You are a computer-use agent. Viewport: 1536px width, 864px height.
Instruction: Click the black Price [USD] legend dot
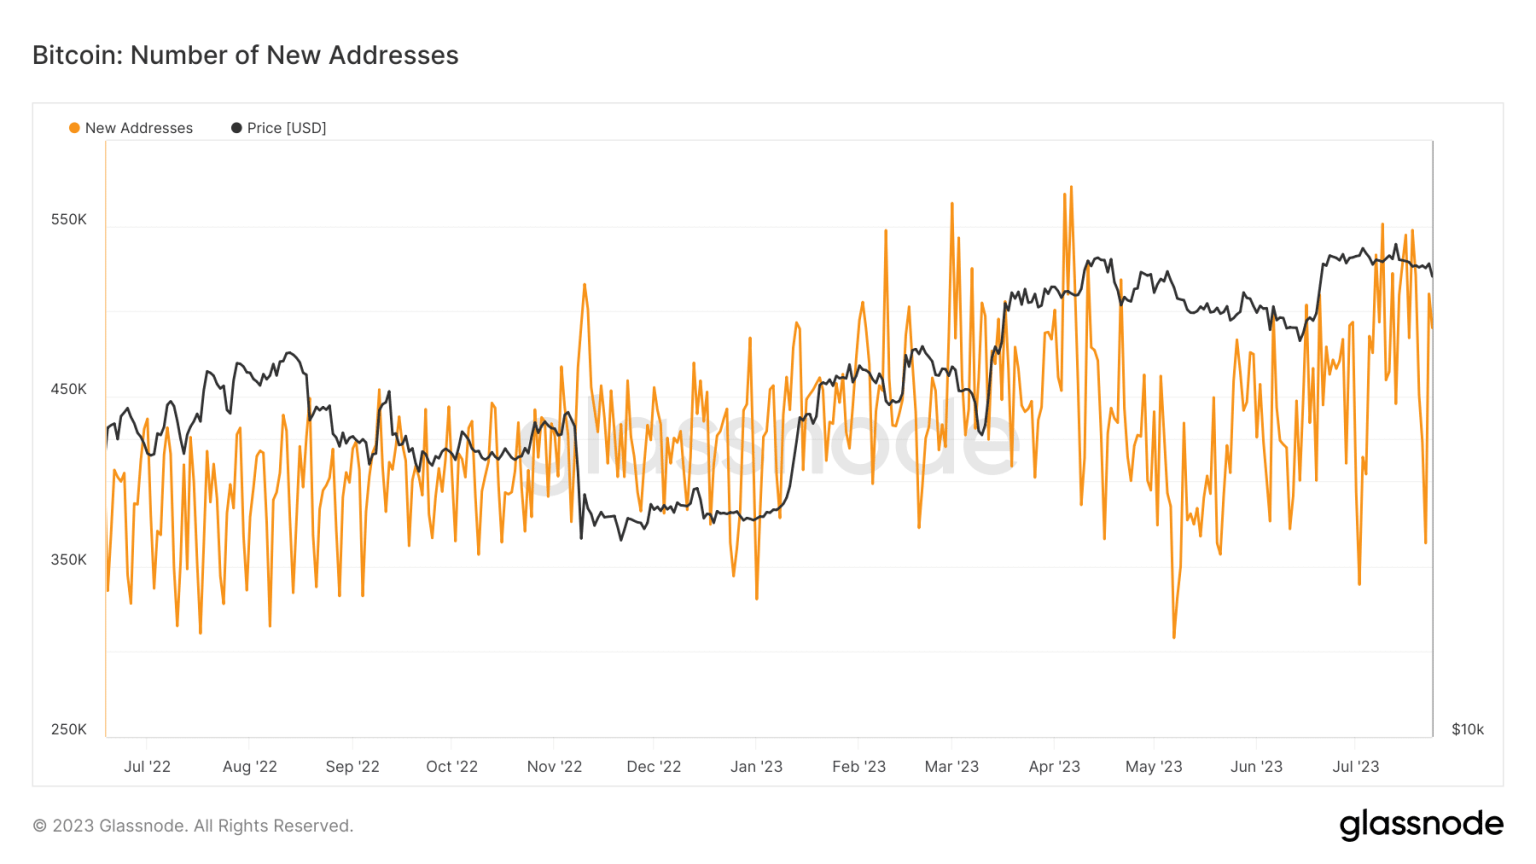click(x=236, y=128)
